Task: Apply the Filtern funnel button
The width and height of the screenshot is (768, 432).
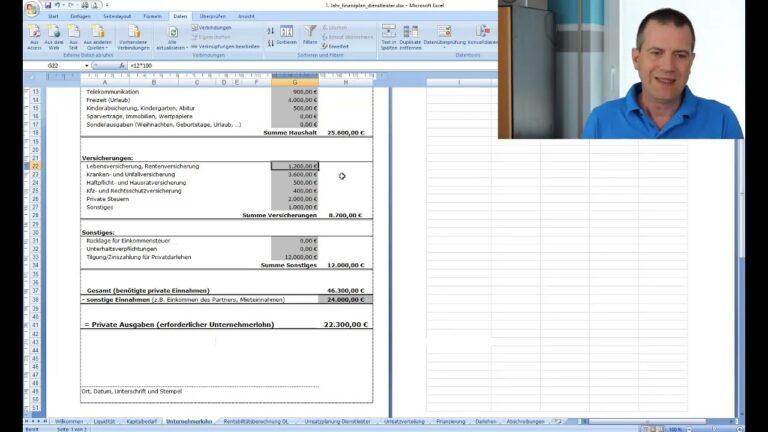Action: click(310, 35)
